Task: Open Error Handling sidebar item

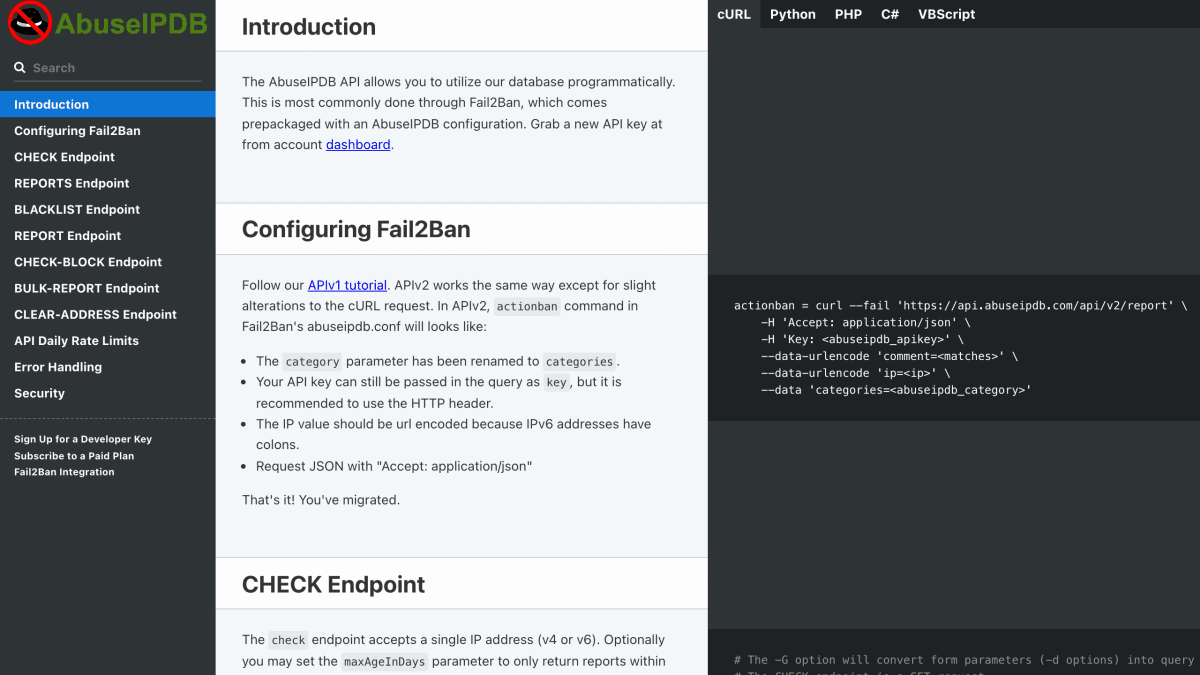Action: tap(107, 367)
